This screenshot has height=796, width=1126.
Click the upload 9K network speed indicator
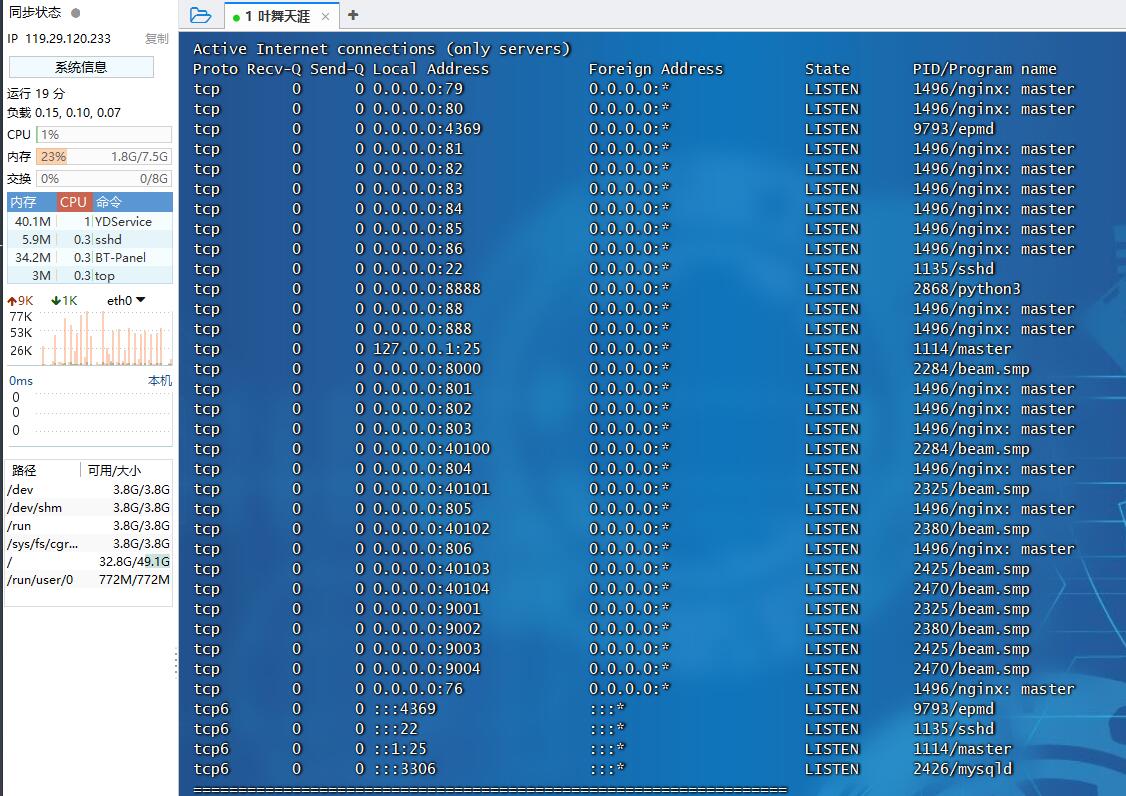[x=20, y=301]
